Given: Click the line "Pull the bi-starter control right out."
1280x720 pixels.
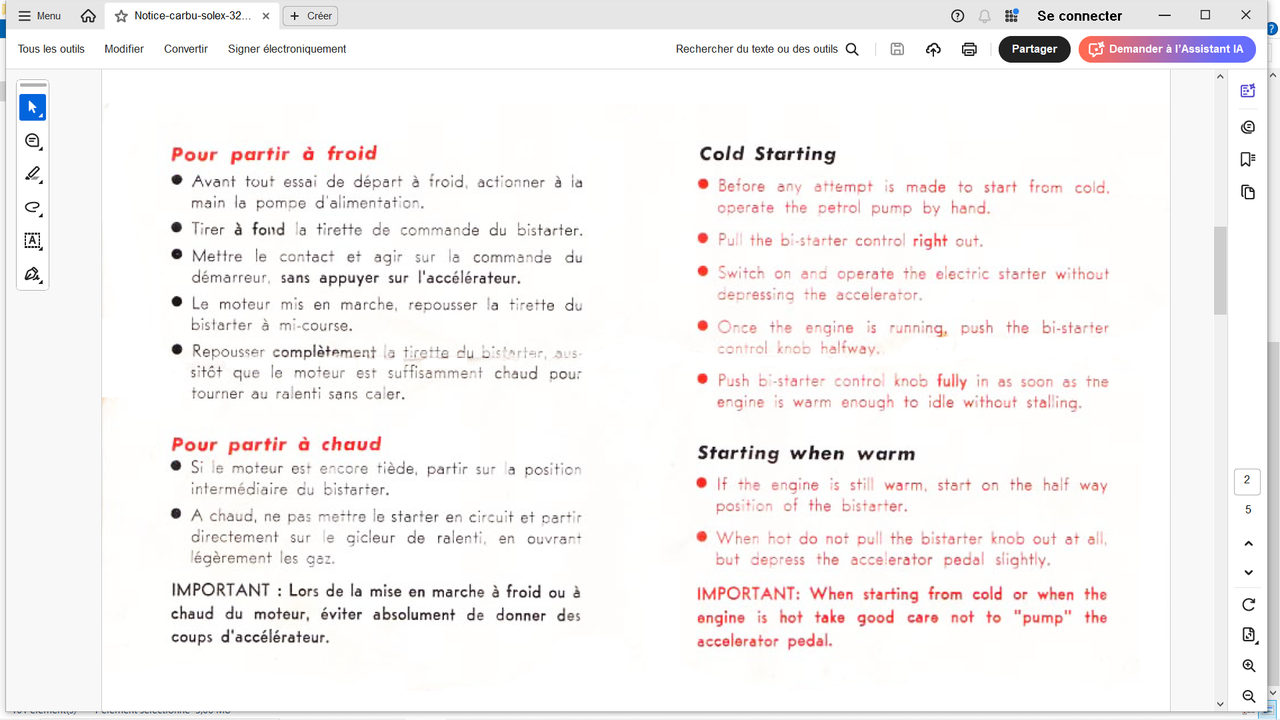Looking at the screenshot, I should coord(850,241).
